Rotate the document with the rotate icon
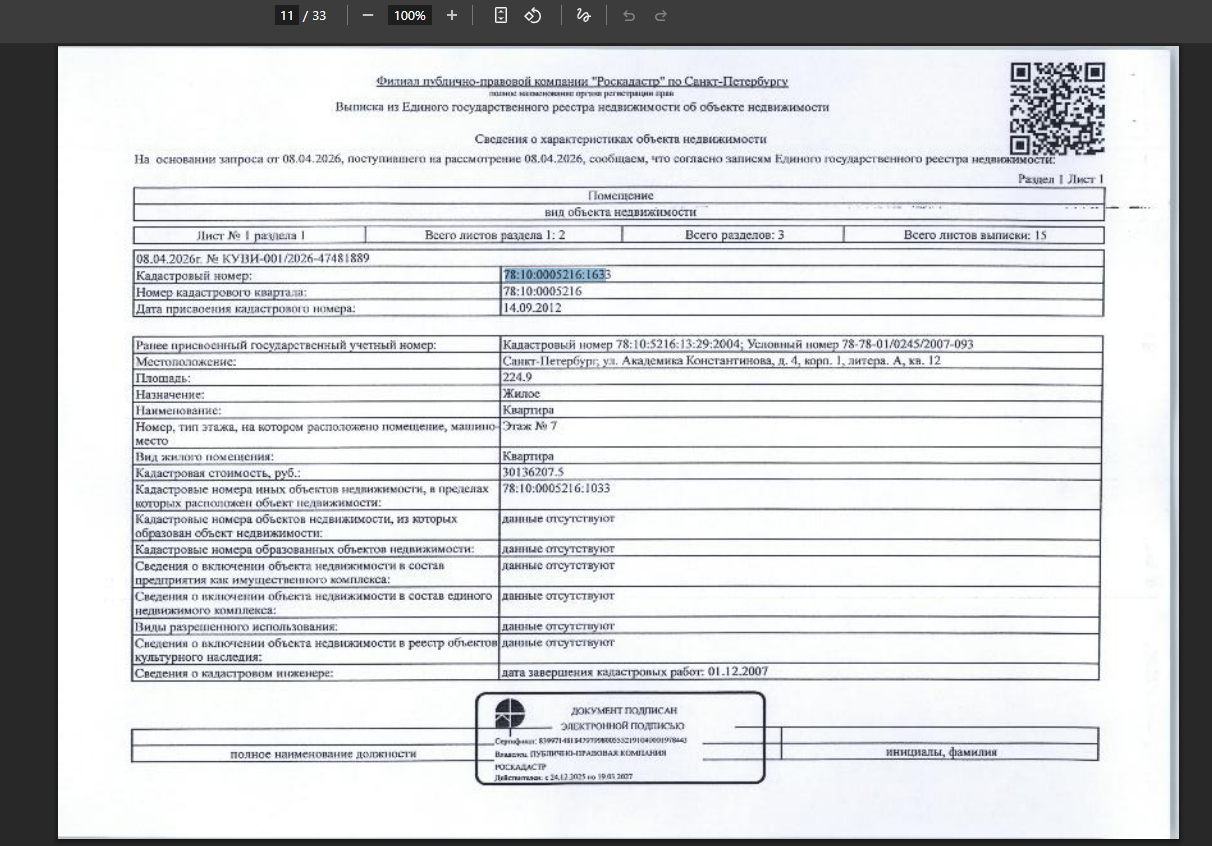The height and width of the screenshot is (846, 1212). coord(533,15)
